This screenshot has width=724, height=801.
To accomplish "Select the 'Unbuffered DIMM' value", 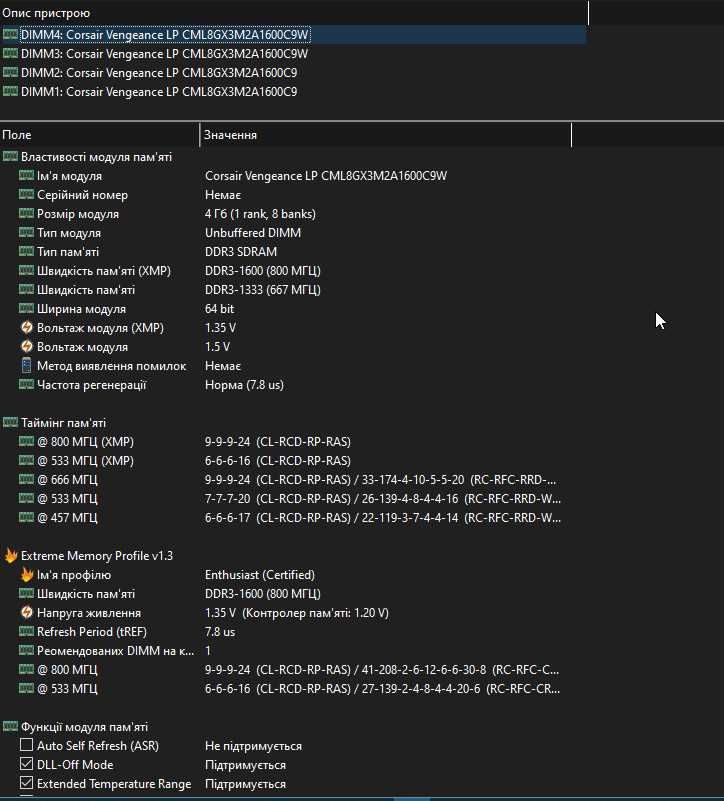I will pyautogui.click(x=253, y=232).
